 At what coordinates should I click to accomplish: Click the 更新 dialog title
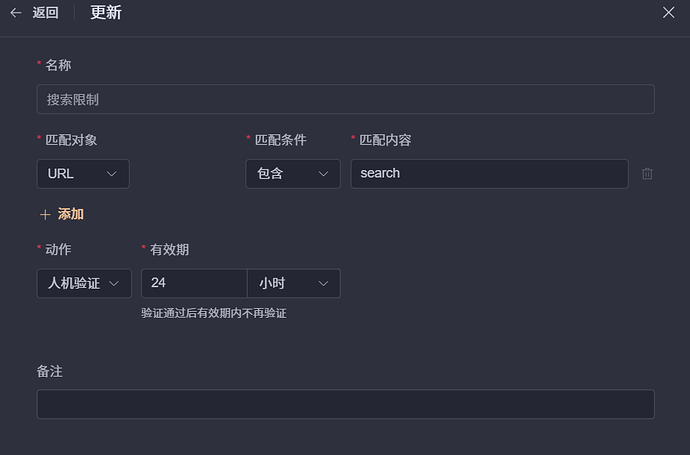[x=106, y=12]
